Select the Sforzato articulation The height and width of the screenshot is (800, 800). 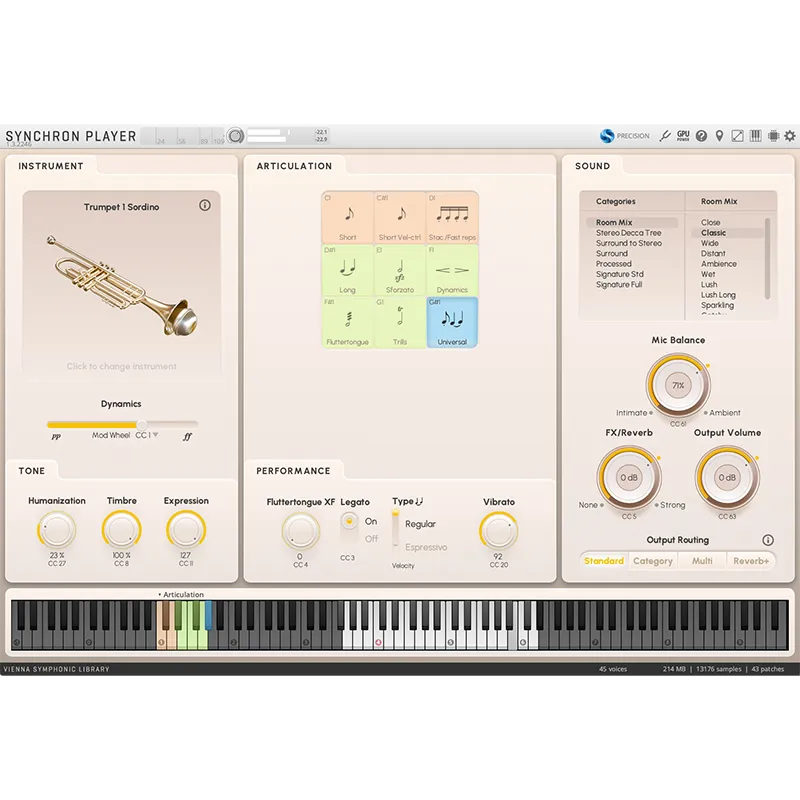tap(400, 270)
